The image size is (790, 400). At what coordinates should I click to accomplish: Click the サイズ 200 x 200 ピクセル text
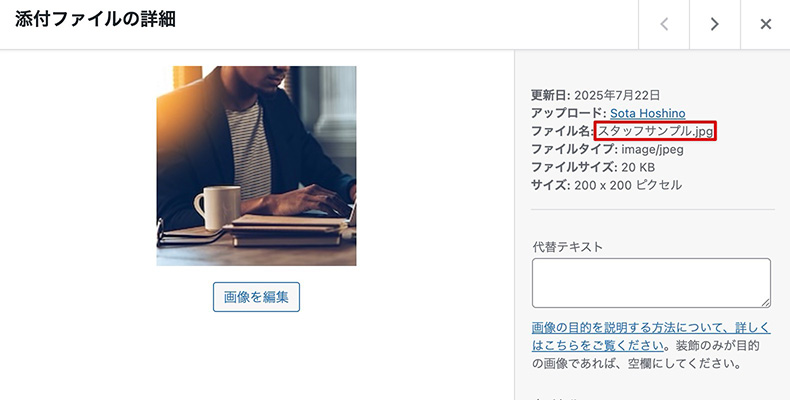(606, 185)
